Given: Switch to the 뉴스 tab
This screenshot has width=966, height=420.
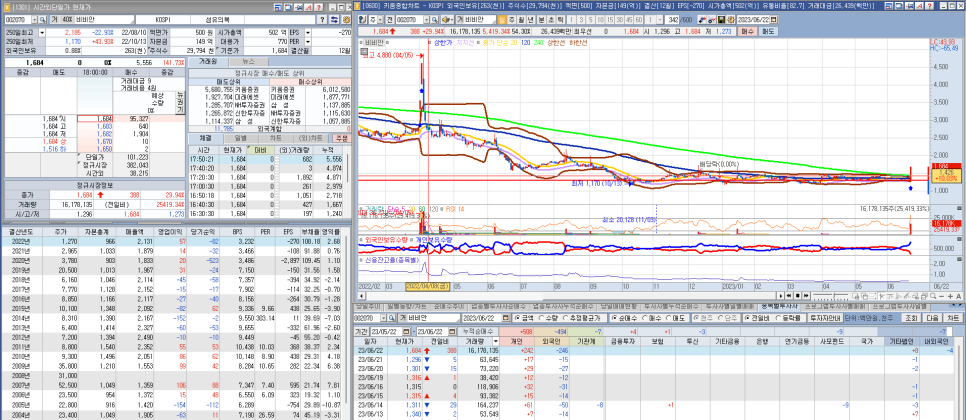Looking at the screenshot, I should [x=248, y=61].
